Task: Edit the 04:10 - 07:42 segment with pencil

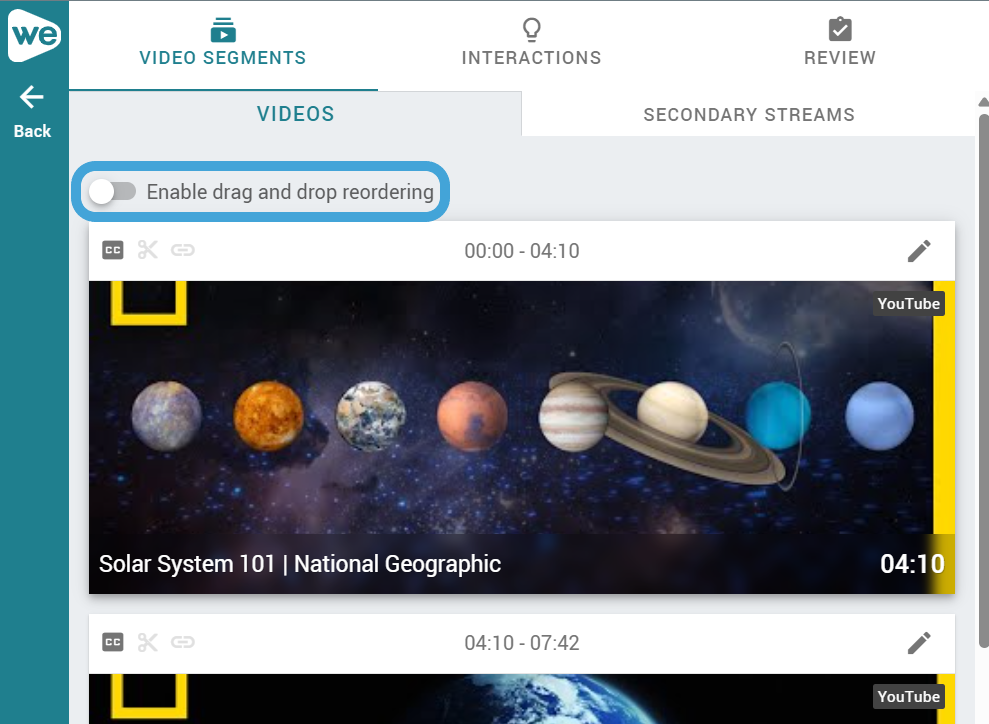Action: pyautogui.click(x=919, y=643)
